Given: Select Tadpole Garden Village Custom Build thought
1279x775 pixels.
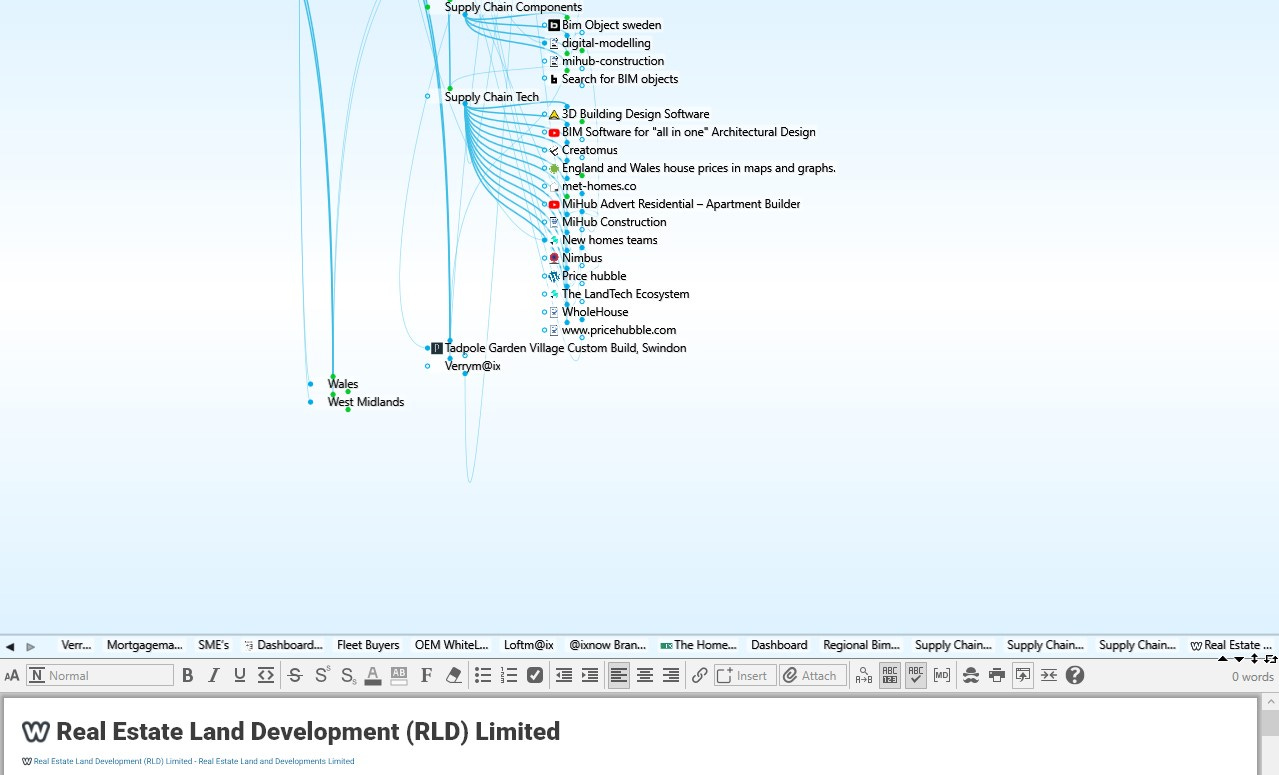Looking at the screenshot, I should tap(566, 348).
